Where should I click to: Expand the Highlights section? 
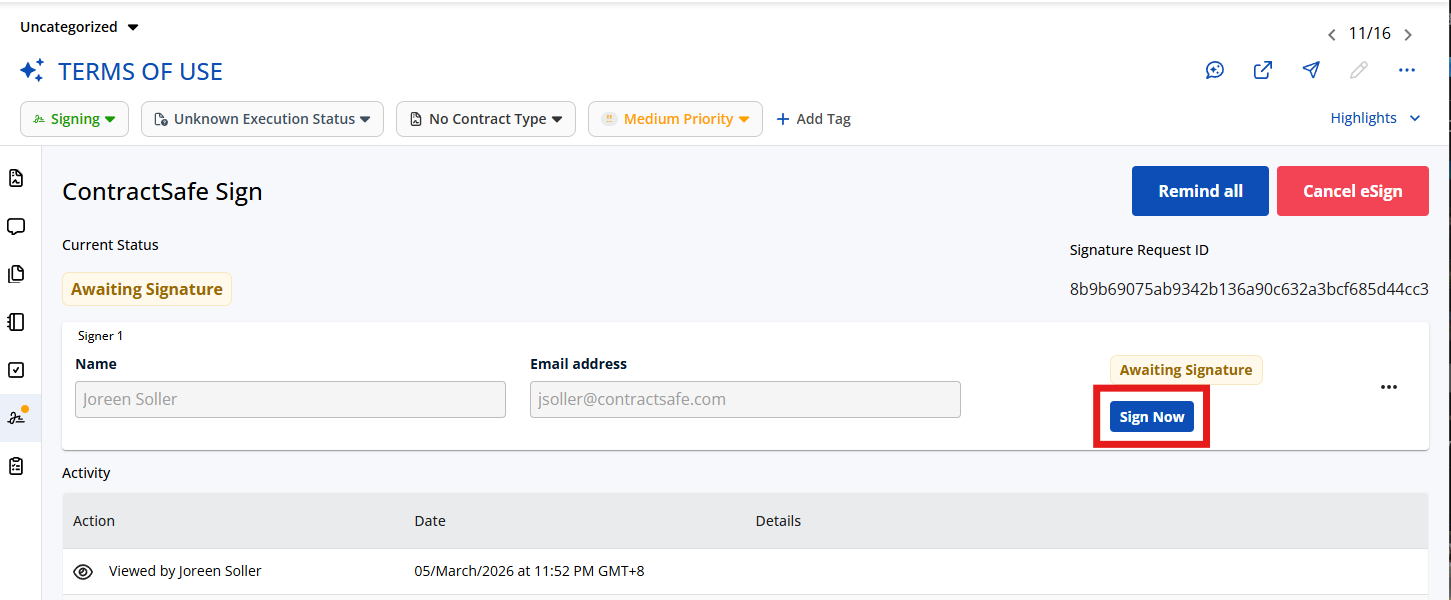click(x=1375, y=118)
